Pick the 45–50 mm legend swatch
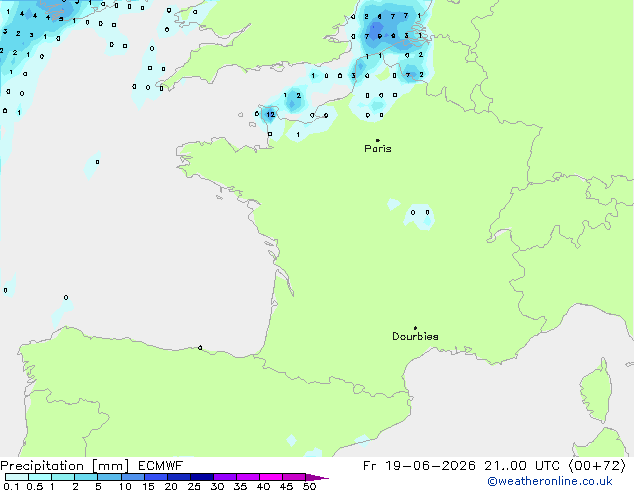This screenshot has height=490, width=634. tap(294, 477)
